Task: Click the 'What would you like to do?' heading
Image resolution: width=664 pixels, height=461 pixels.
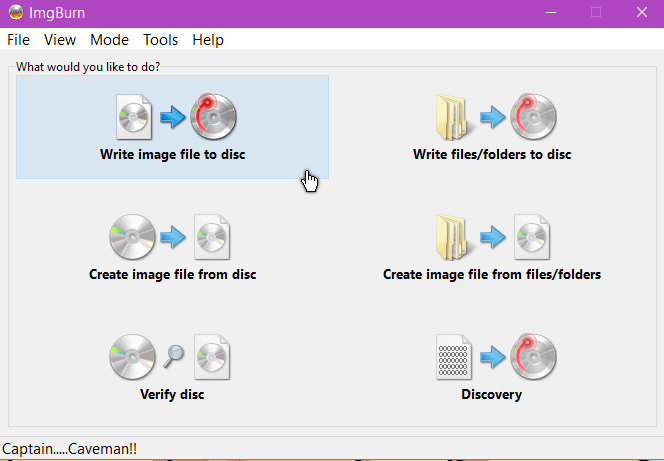Action: [88, 67]
